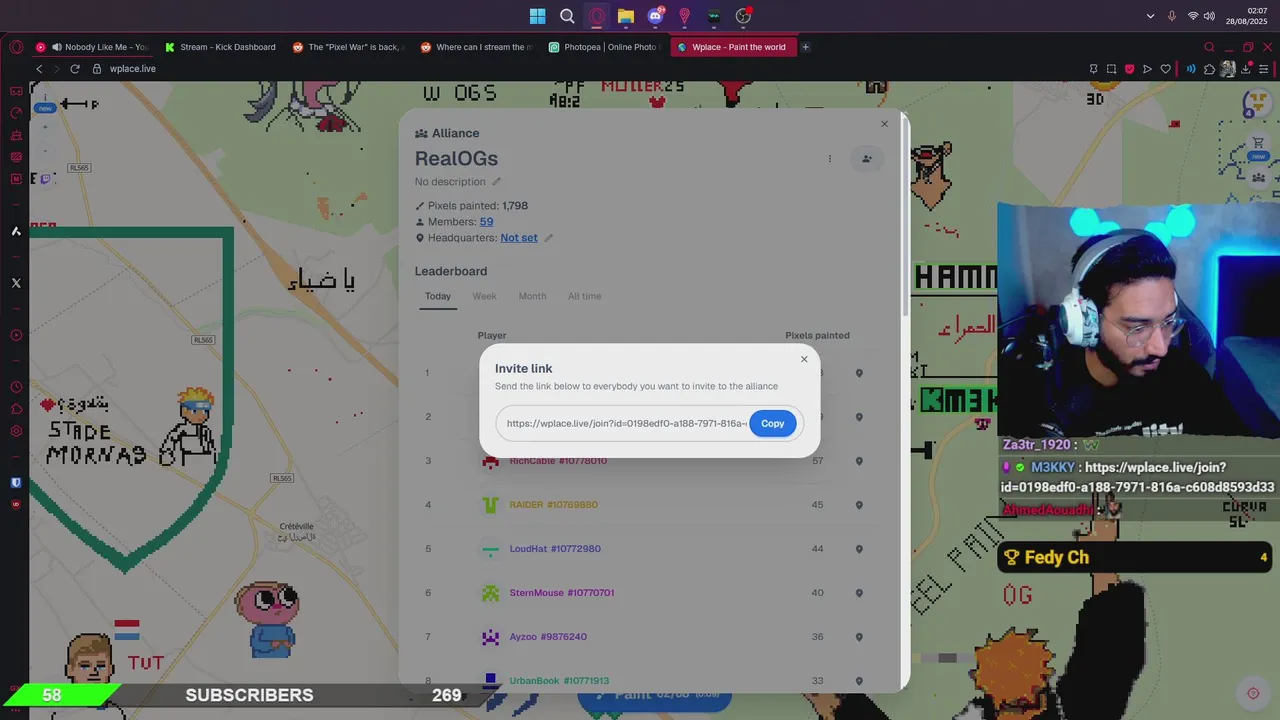Open the alliance group button on map
The width and height of the screenshot is (1280, 720).
1258,178
